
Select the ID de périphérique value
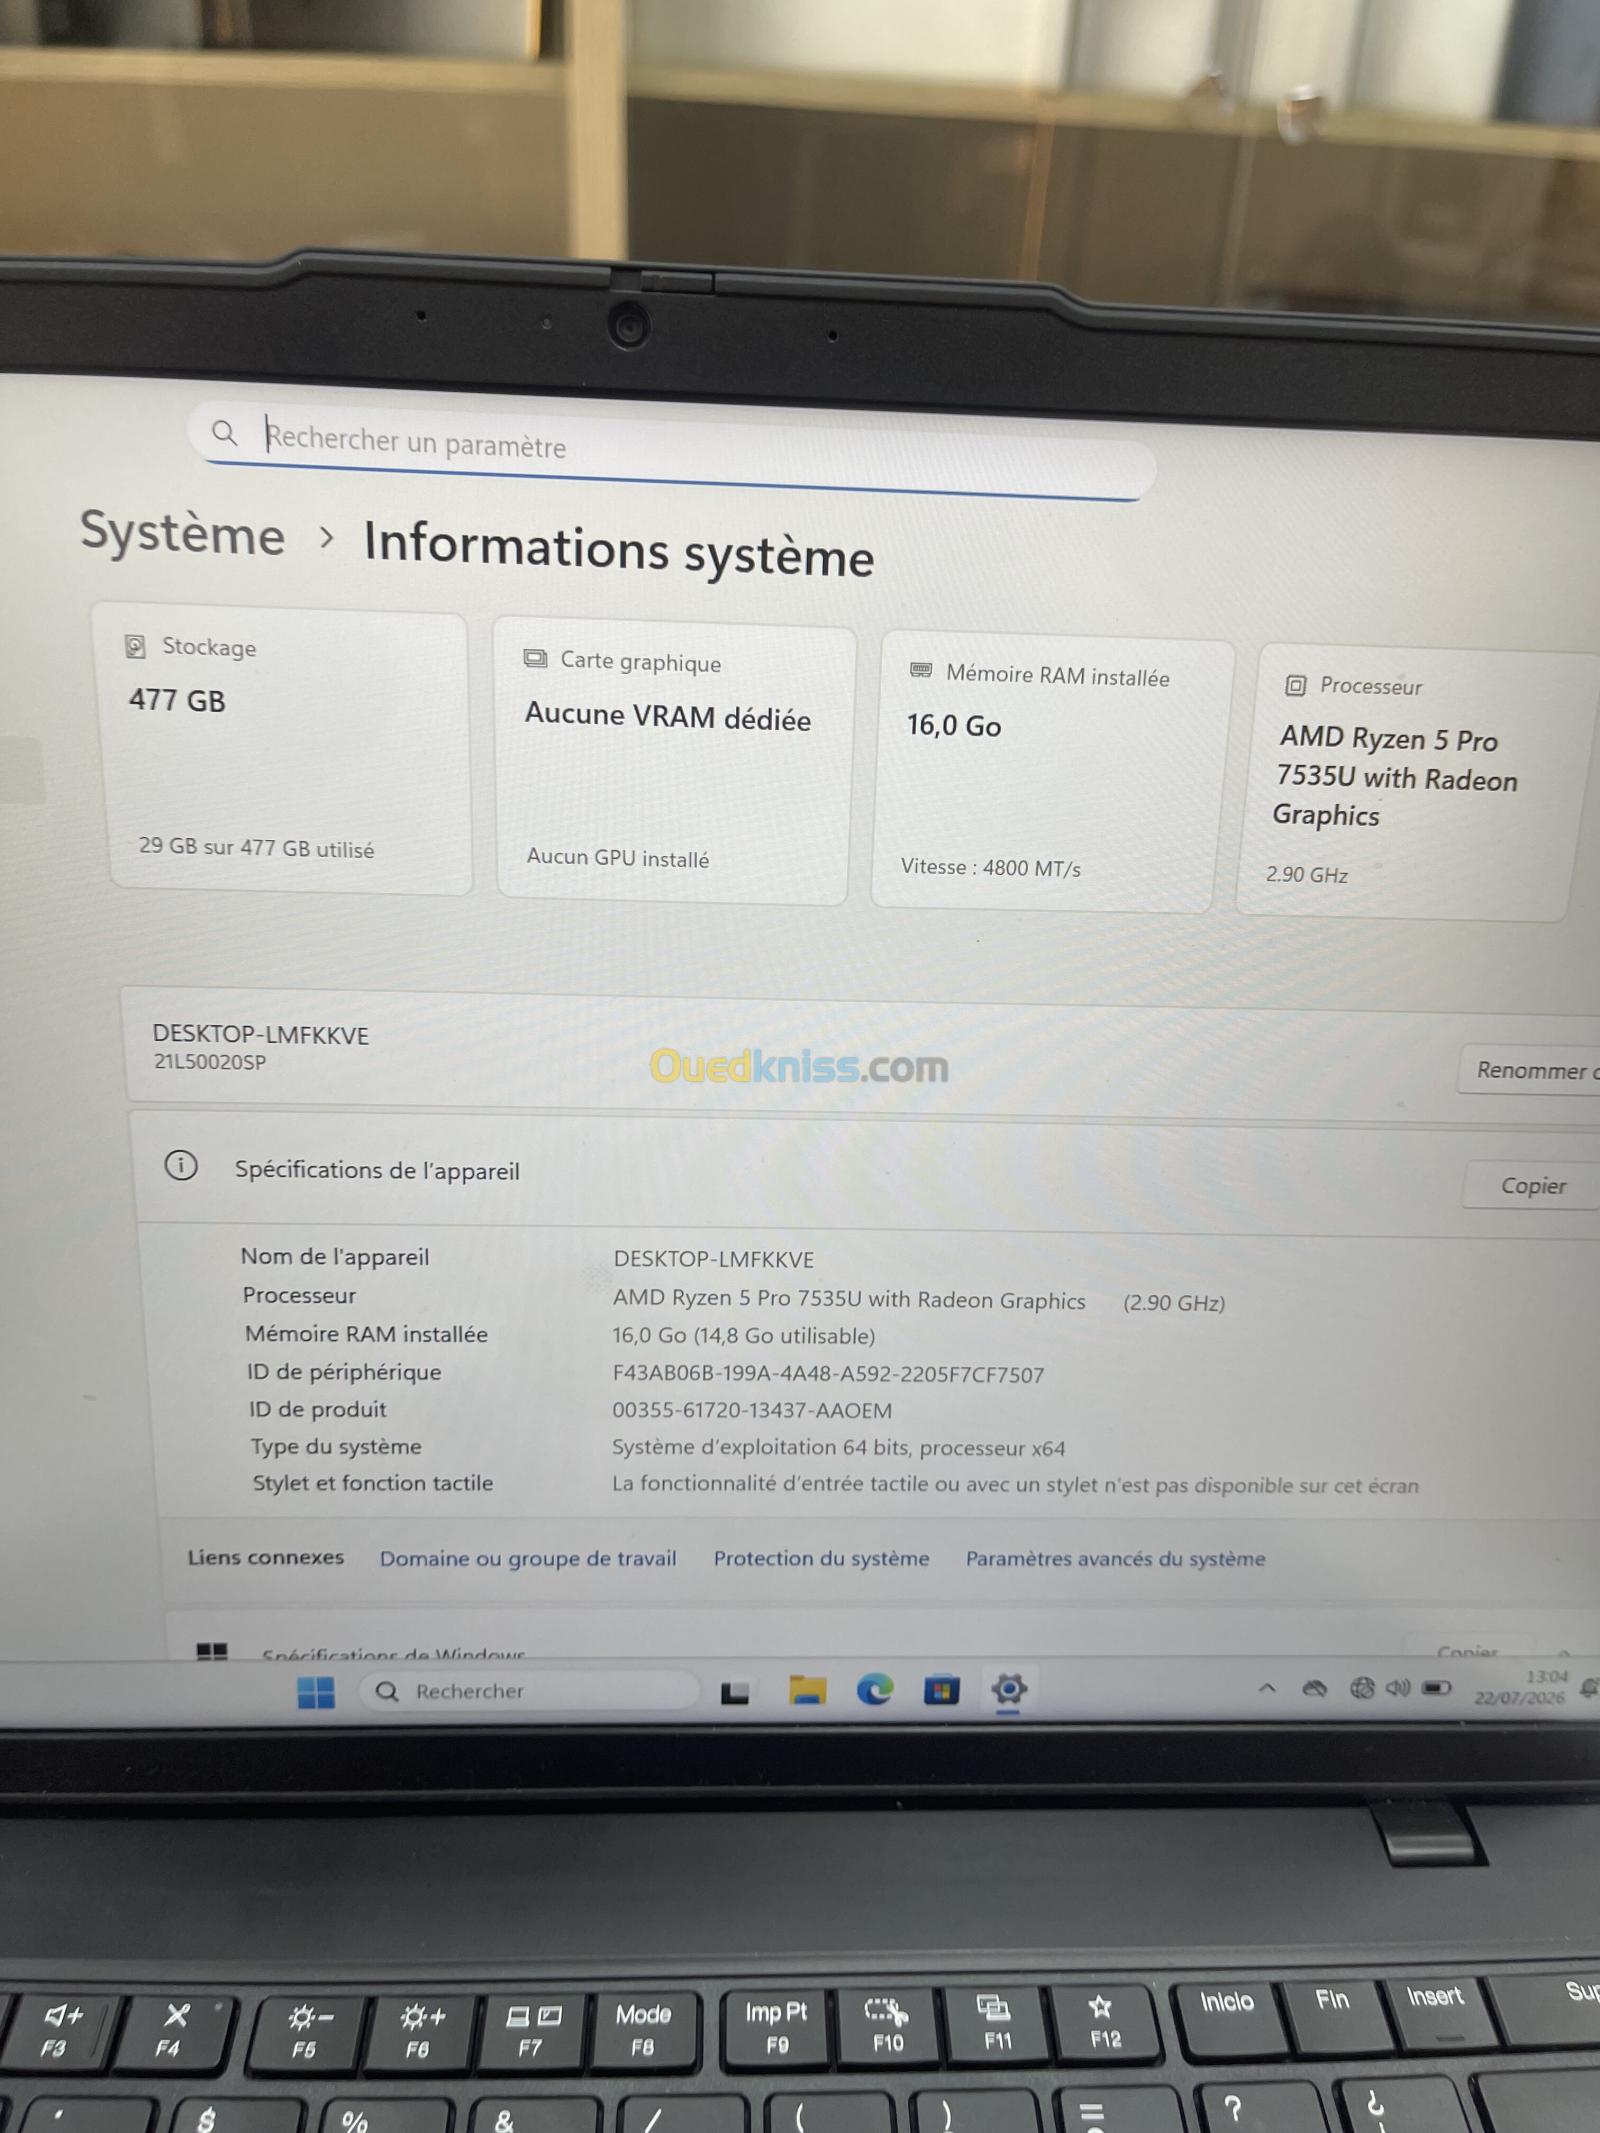coord(828,1374)
